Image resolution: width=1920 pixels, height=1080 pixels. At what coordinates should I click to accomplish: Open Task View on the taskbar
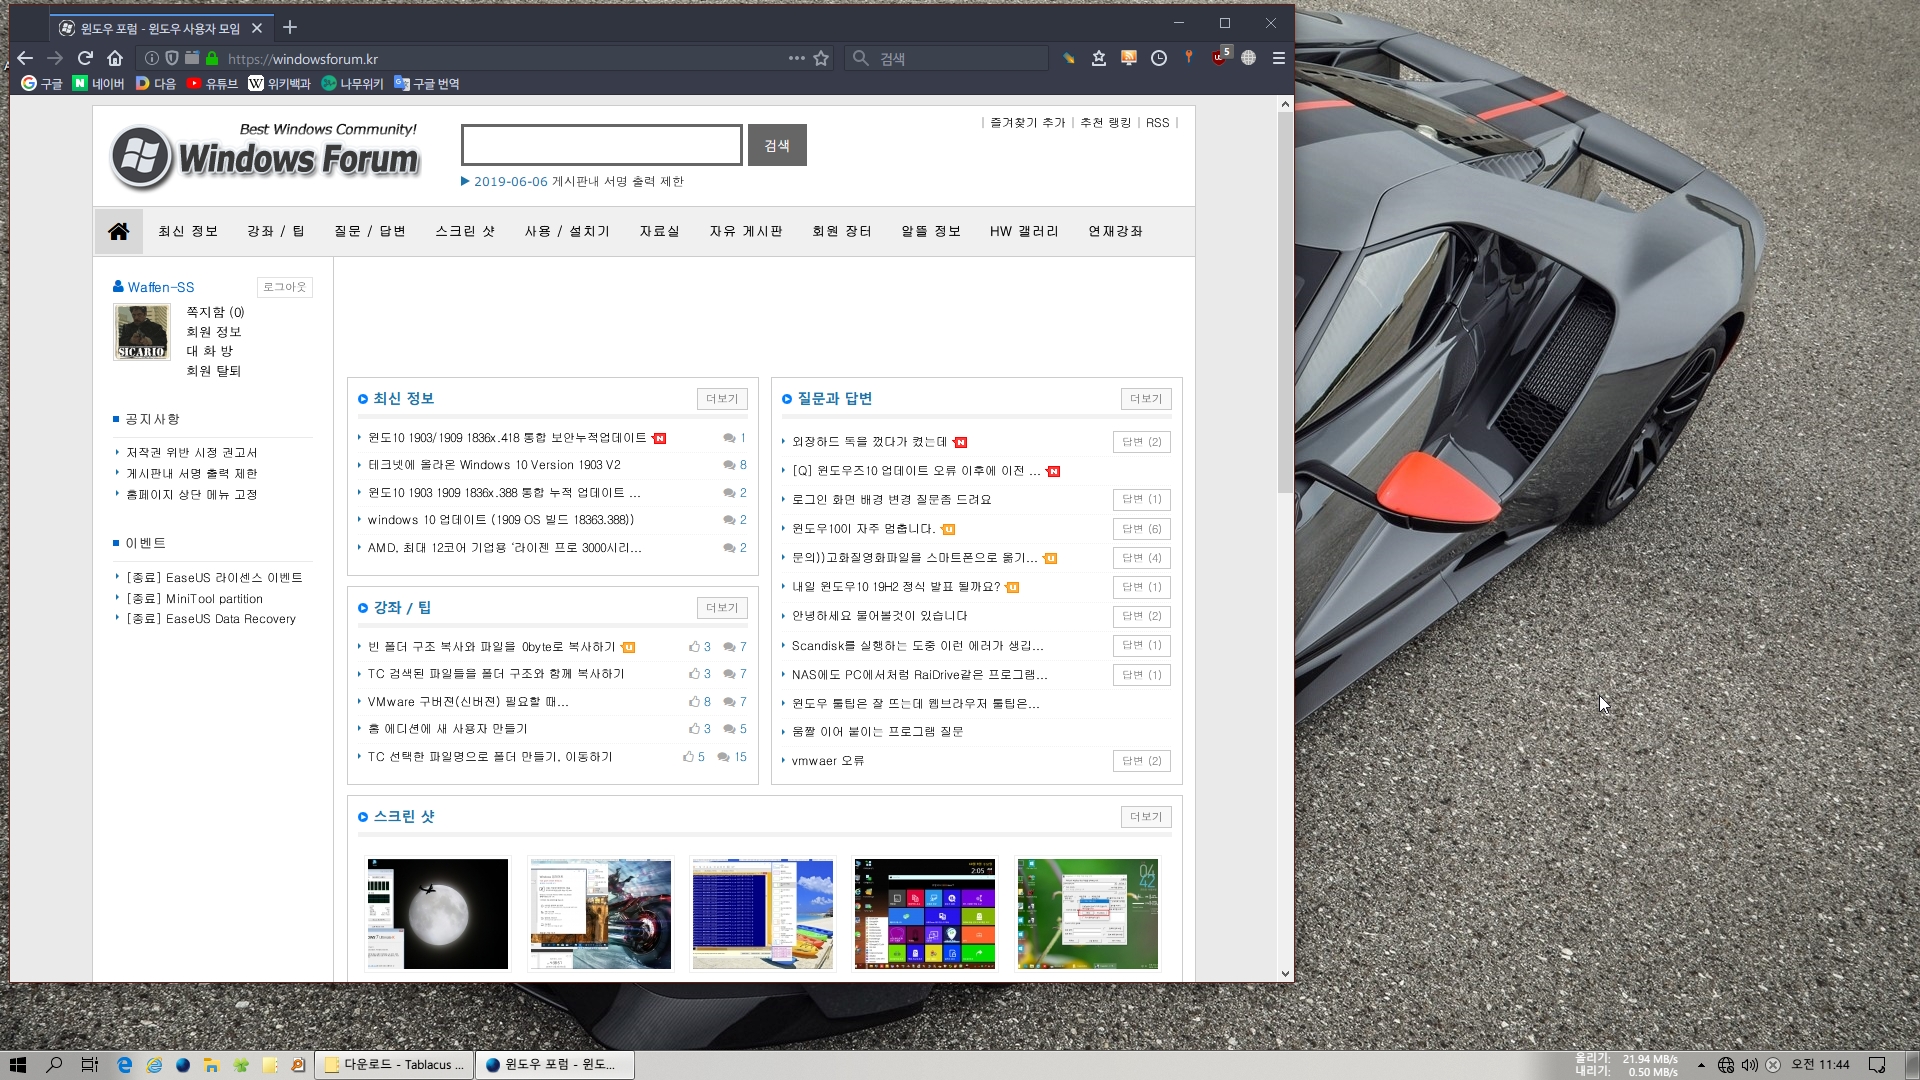[x=89, y=1065]
